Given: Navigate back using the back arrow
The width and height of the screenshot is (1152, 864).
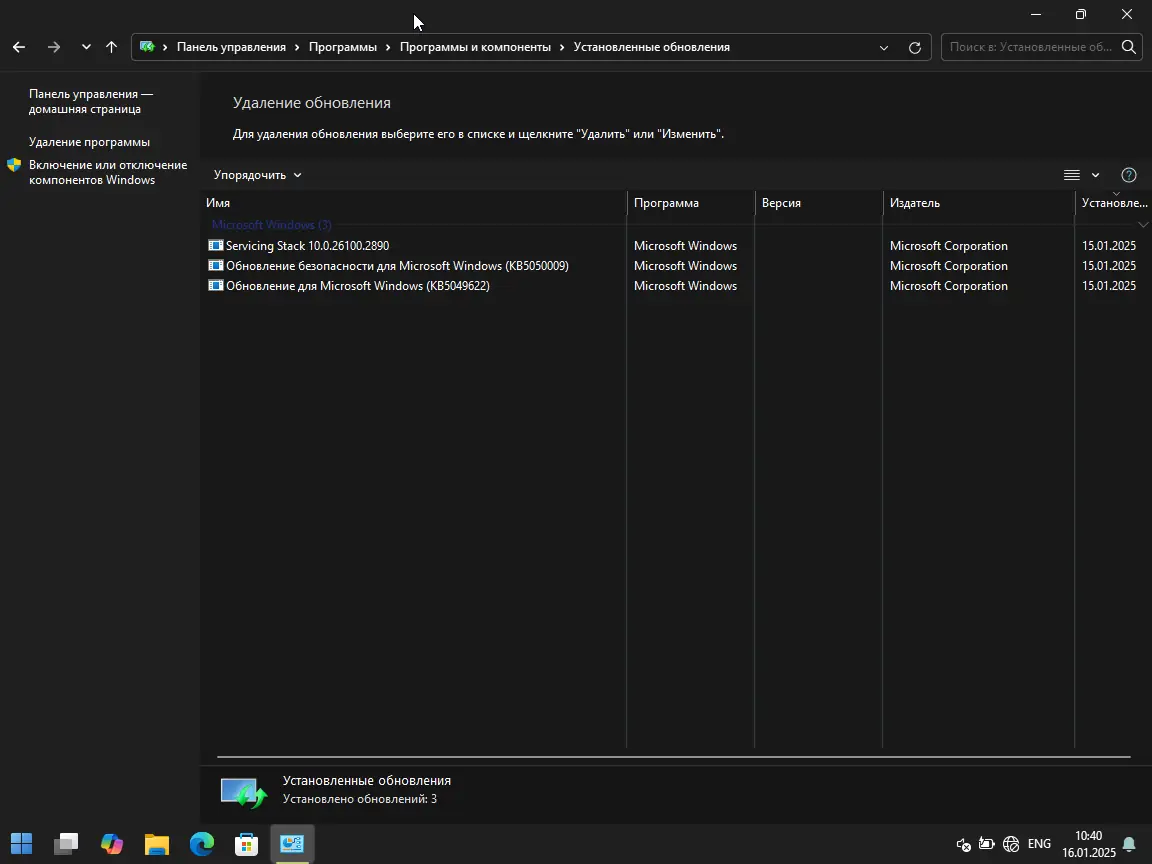Looking at the screenshot, I should tap(18, 47).
